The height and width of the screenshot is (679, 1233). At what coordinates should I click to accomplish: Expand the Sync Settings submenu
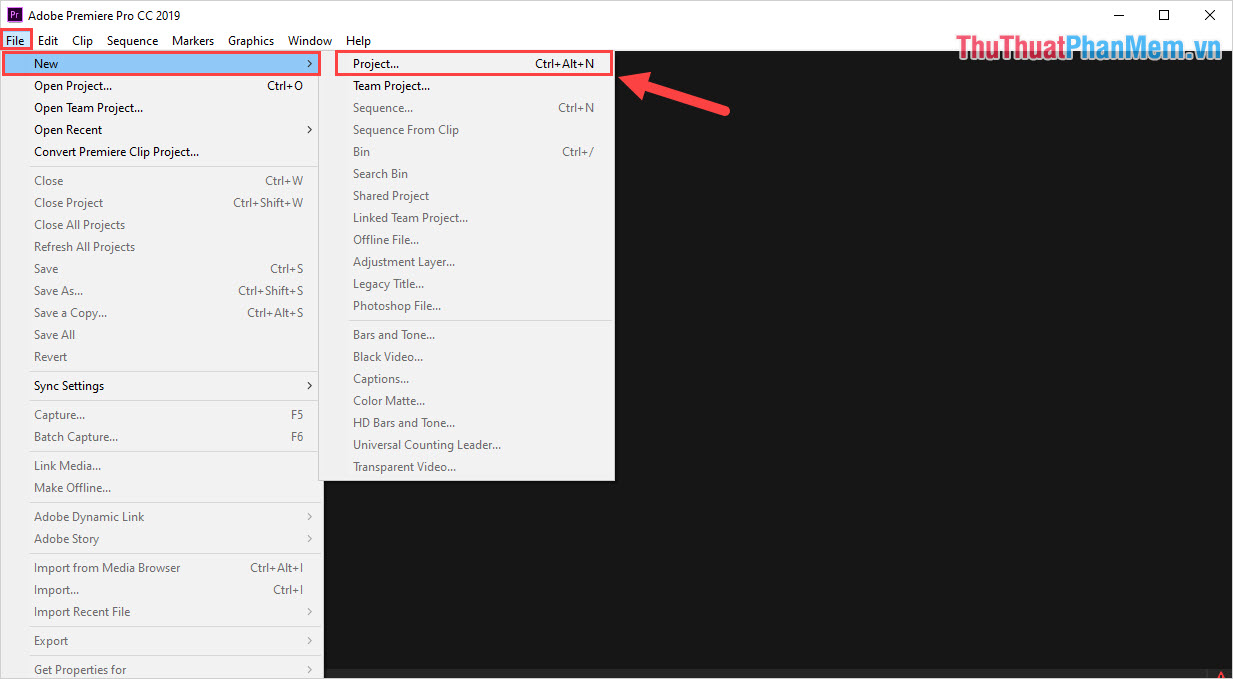(161, 386)
